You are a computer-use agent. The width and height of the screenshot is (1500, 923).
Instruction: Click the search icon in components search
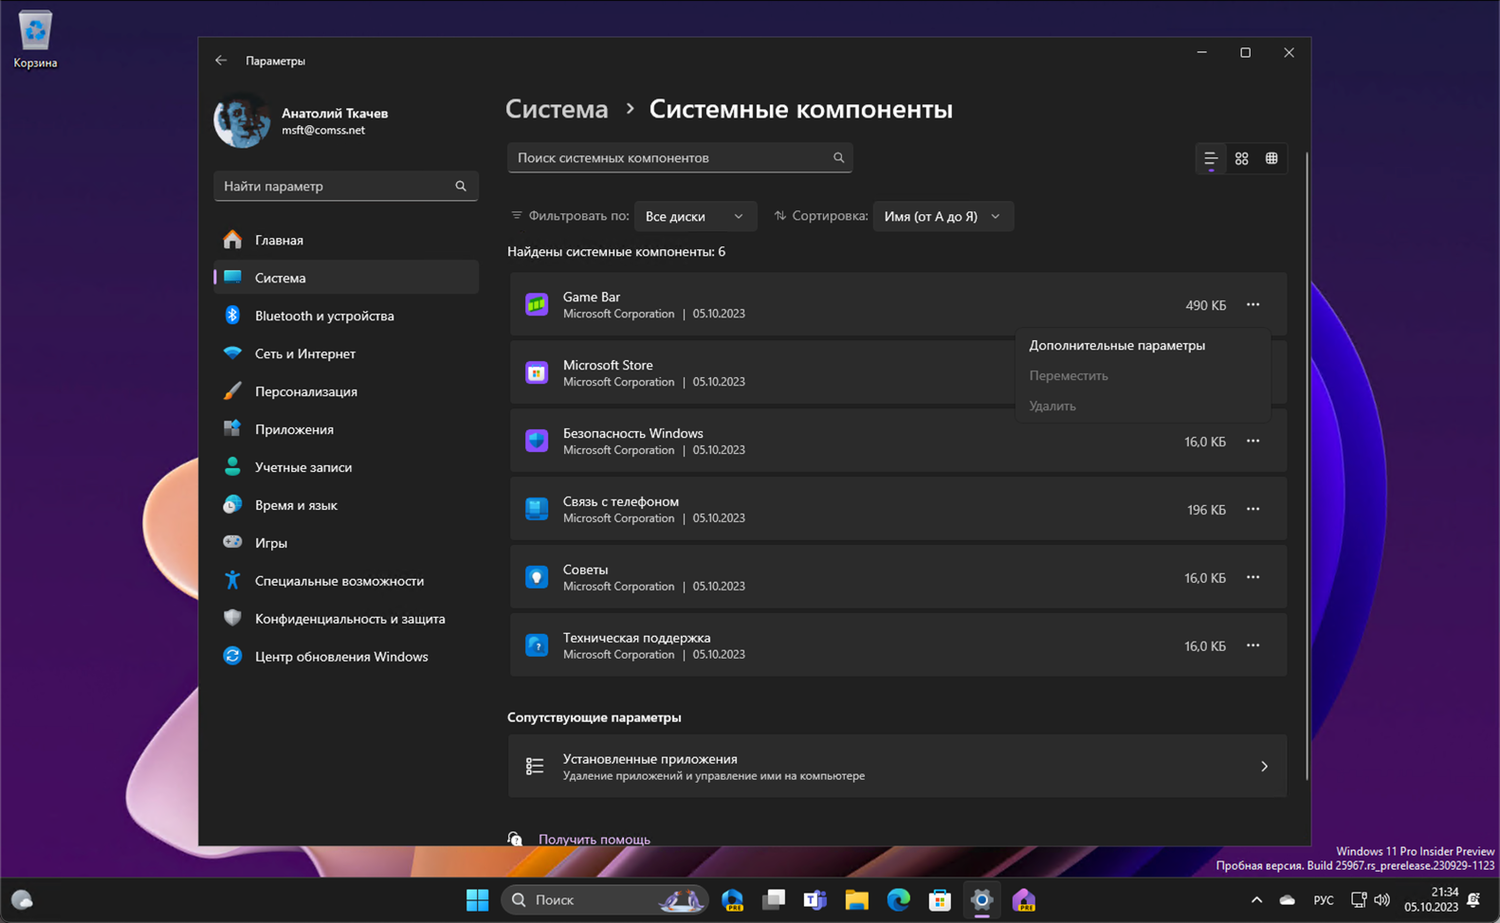click(x=839, y=158)
